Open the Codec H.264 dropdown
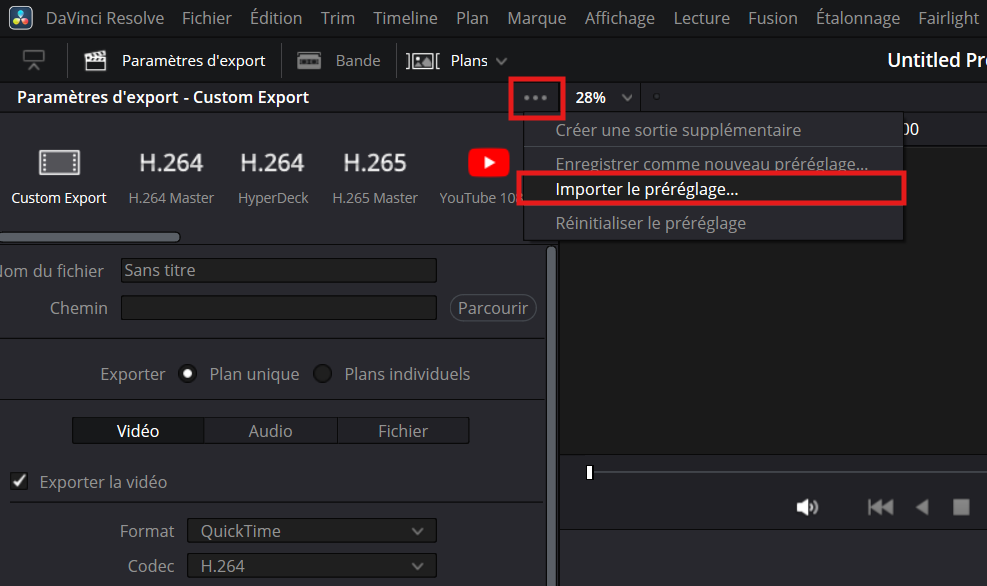Image resolution: width=987 pixels, height=586 pixels. point(311,566)
